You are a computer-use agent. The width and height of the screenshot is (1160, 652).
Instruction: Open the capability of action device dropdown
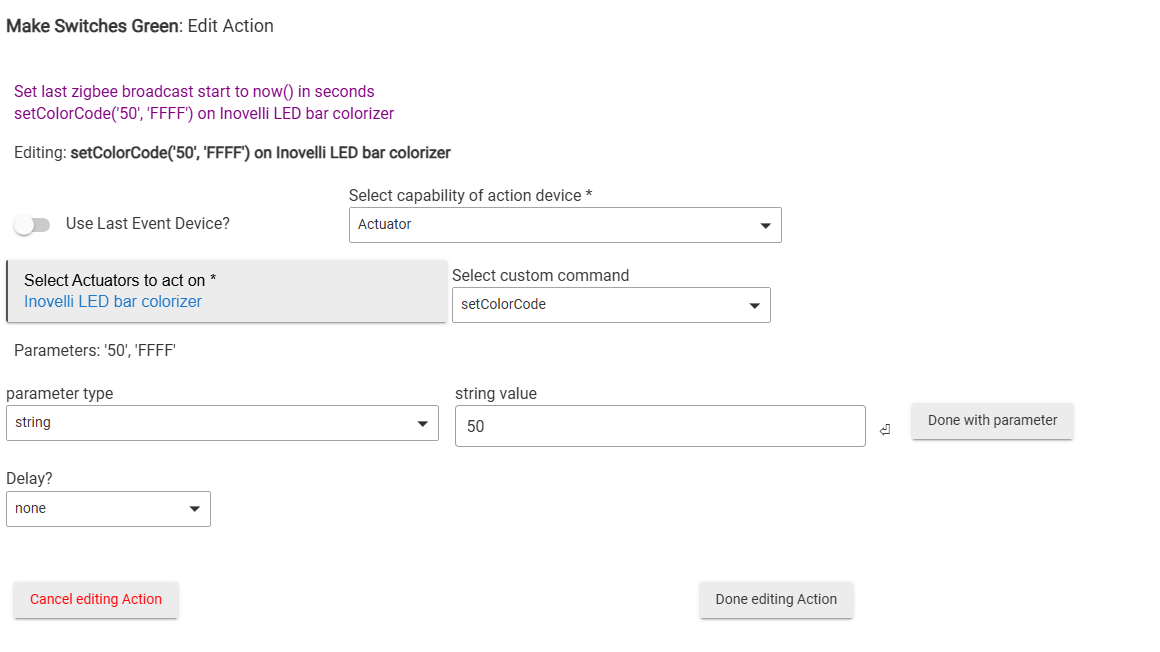[565, 225]
